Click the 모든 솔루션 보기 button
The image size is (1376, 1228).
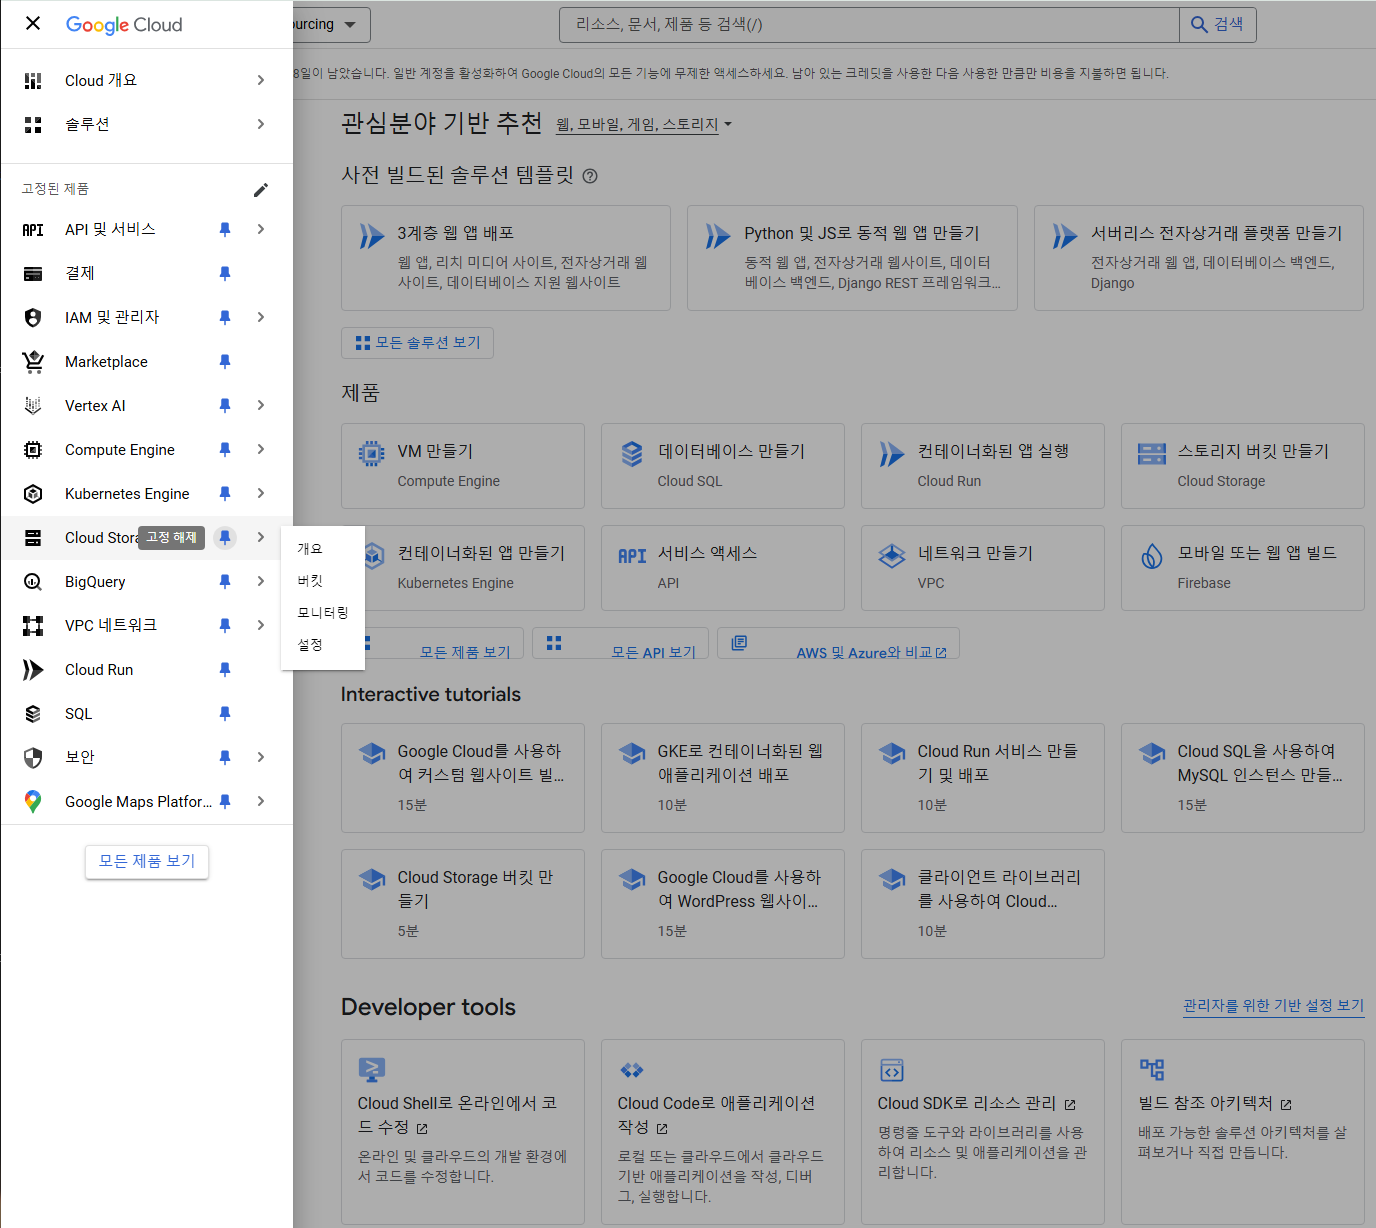[417, 343]
